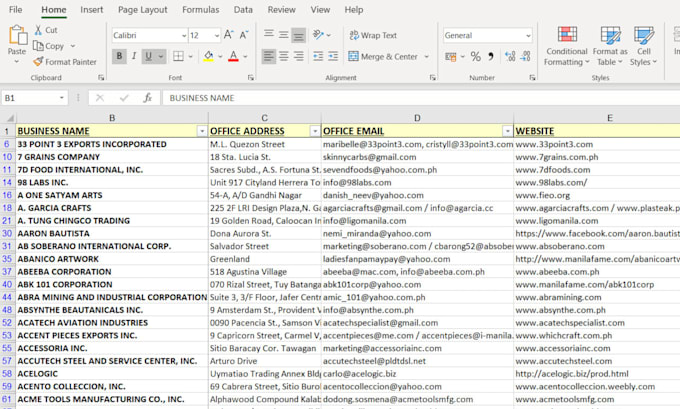
Task: Click the Select All corner triangle
Action: [x=8, y=118]
